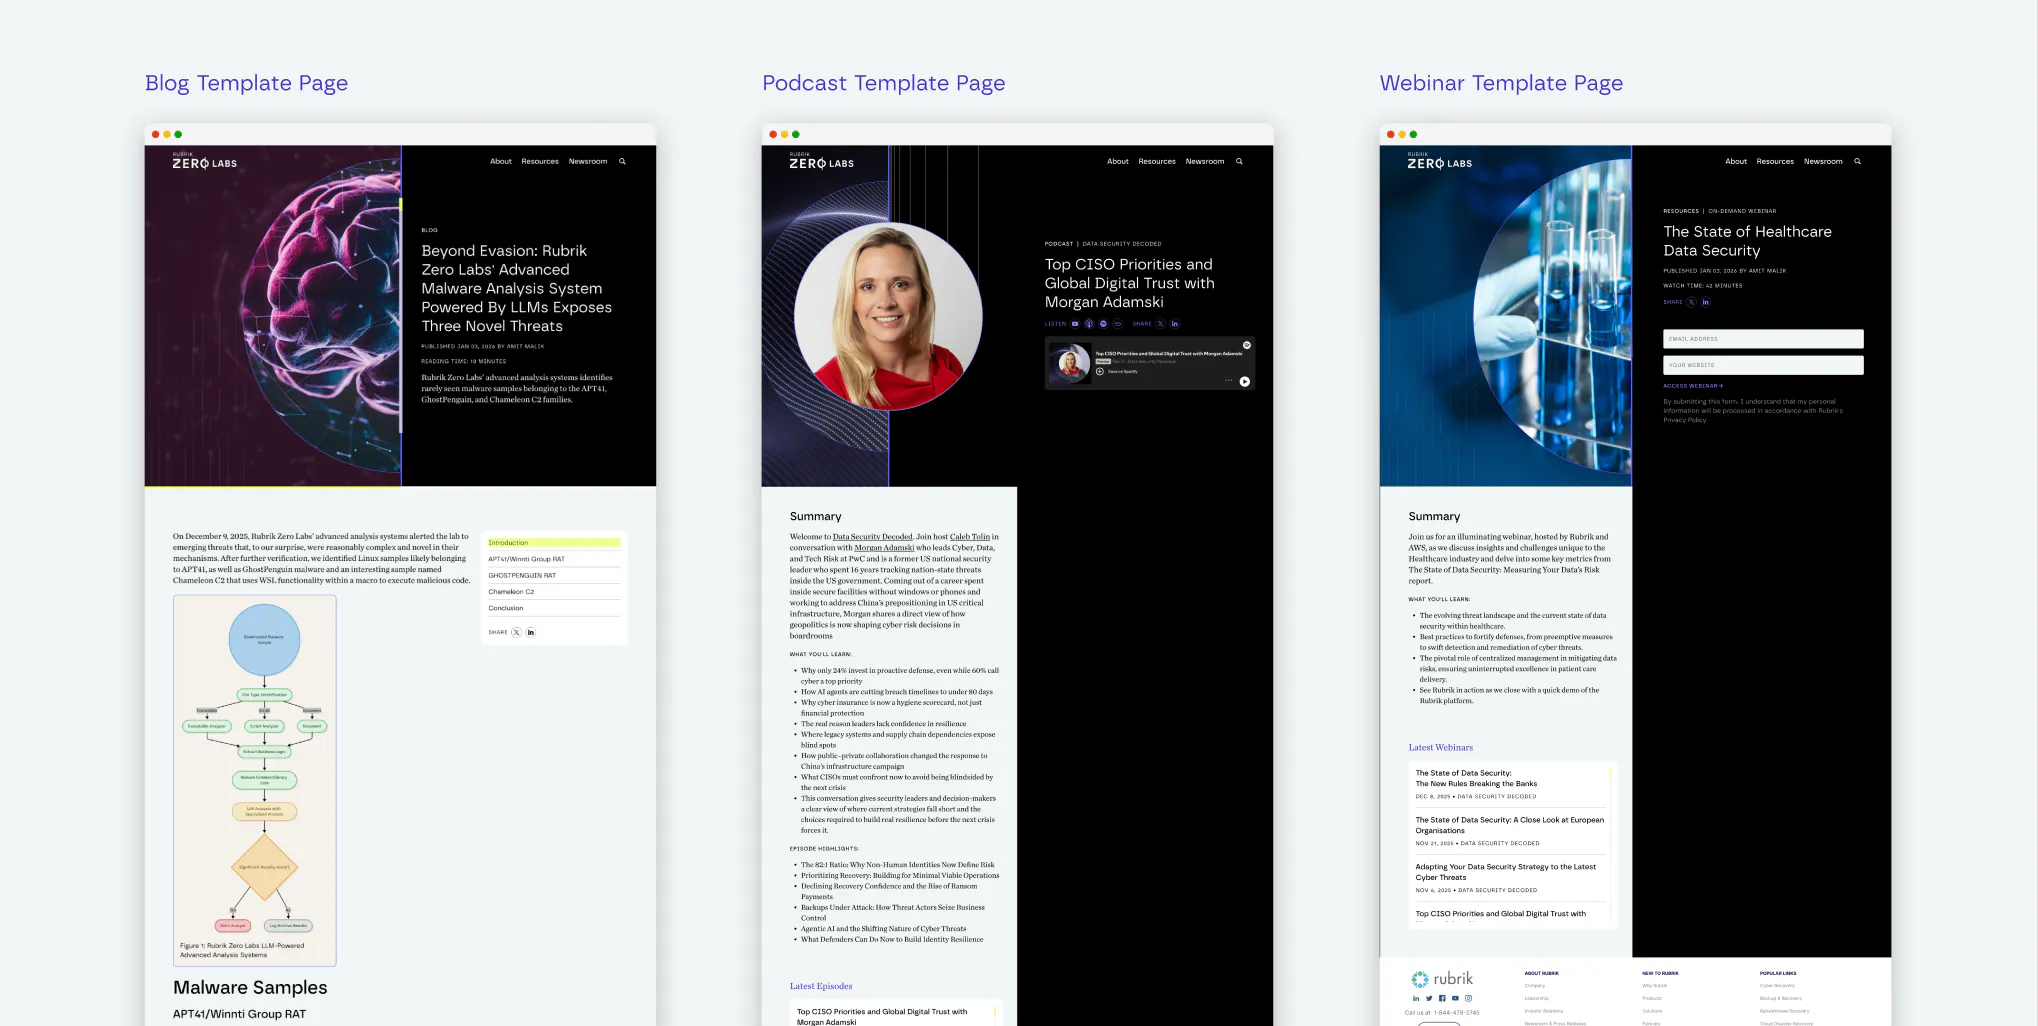Click the Spotify logo in embedded player
2038x1026 pixels.
[x=1246, y=345]
